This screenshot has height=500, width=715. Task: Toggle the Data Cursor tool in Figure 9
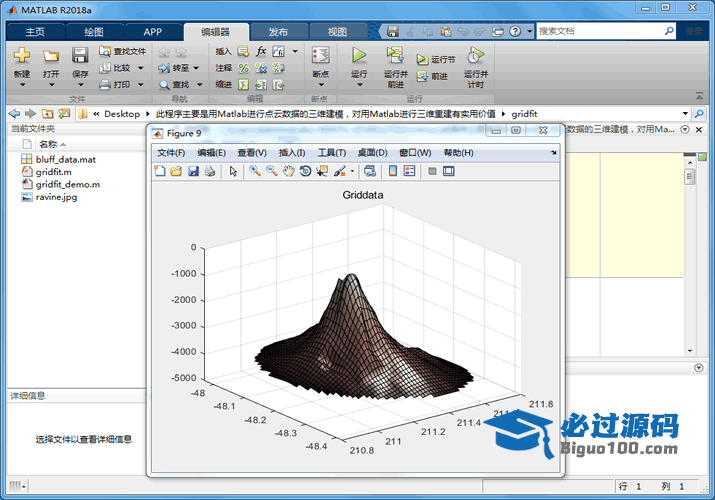322,171
